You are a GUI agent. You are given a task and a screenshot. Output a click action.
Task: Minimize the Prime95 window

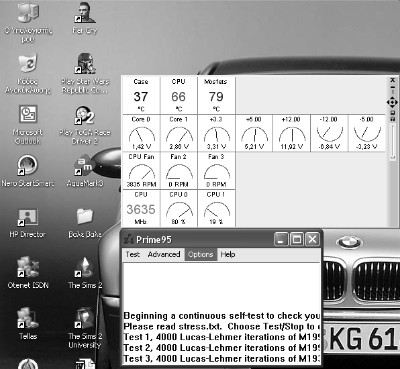pos(281,239)
